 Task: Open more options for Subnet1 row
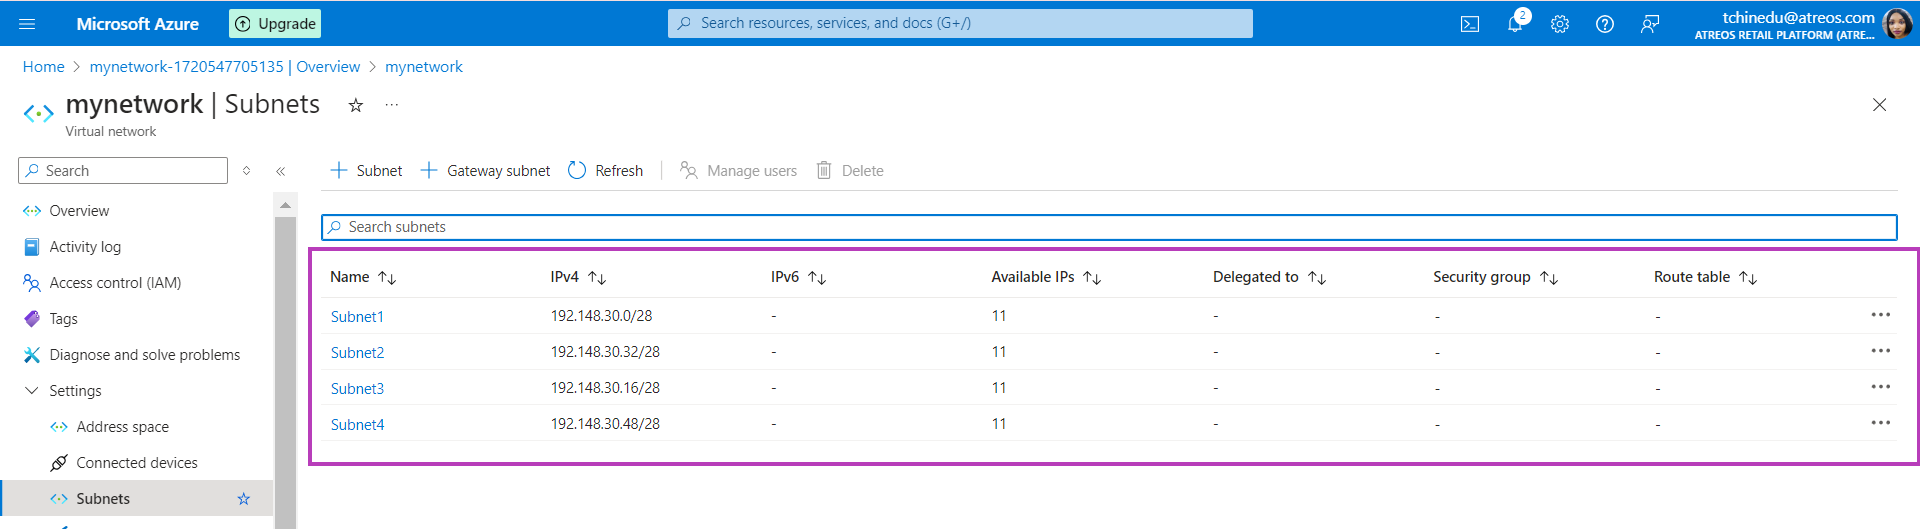coord(1880,315)
